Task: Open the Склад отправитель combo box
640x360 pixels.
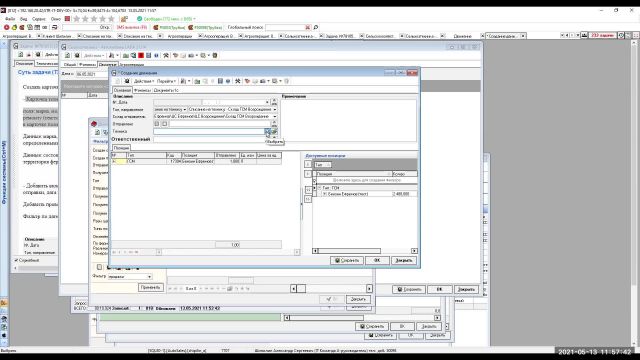Action: pos(215,117)
